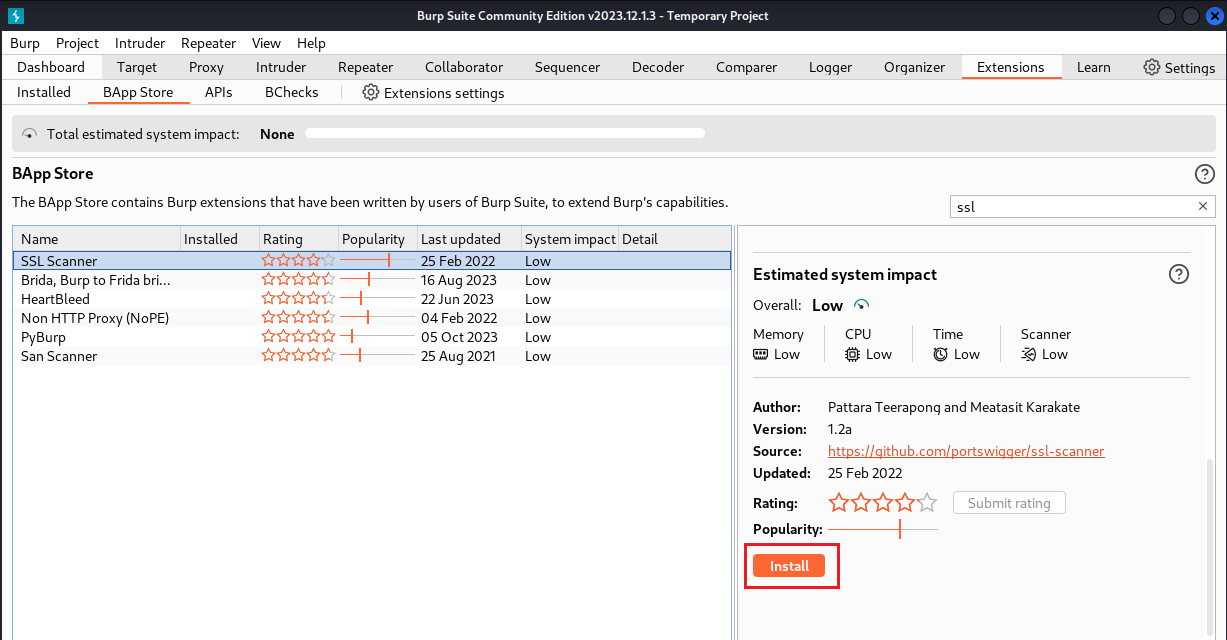Switch to the Organizer tab
Image resolution: width=1227 pixels, height=640 pixels.
coord(914,67)
